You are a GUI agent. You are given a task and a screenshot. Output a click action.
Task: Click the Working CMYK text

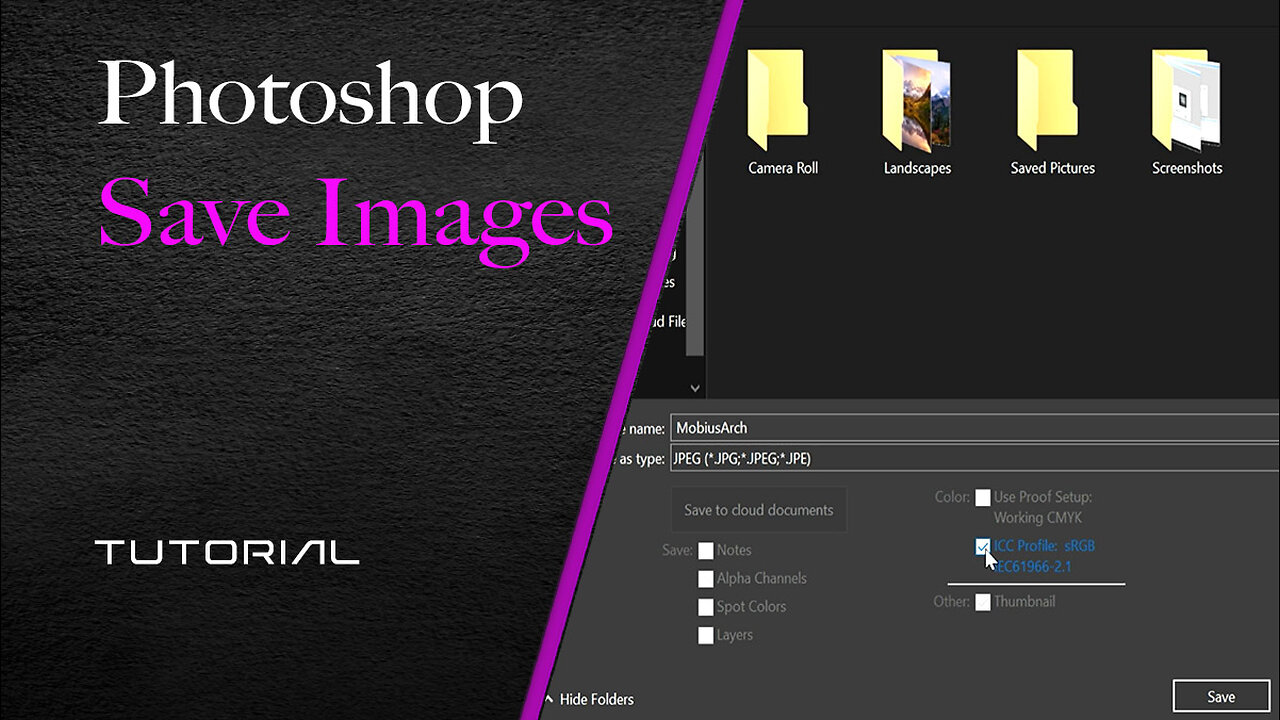click(1038, 518)
